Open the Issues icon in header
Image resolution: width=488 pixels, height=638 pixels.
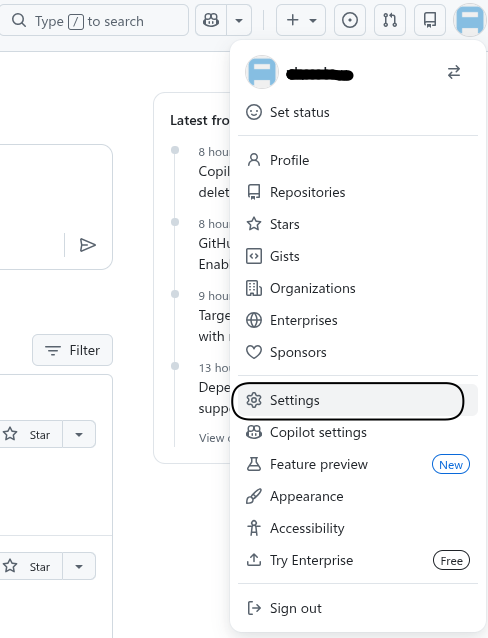[x=350, y=20]
